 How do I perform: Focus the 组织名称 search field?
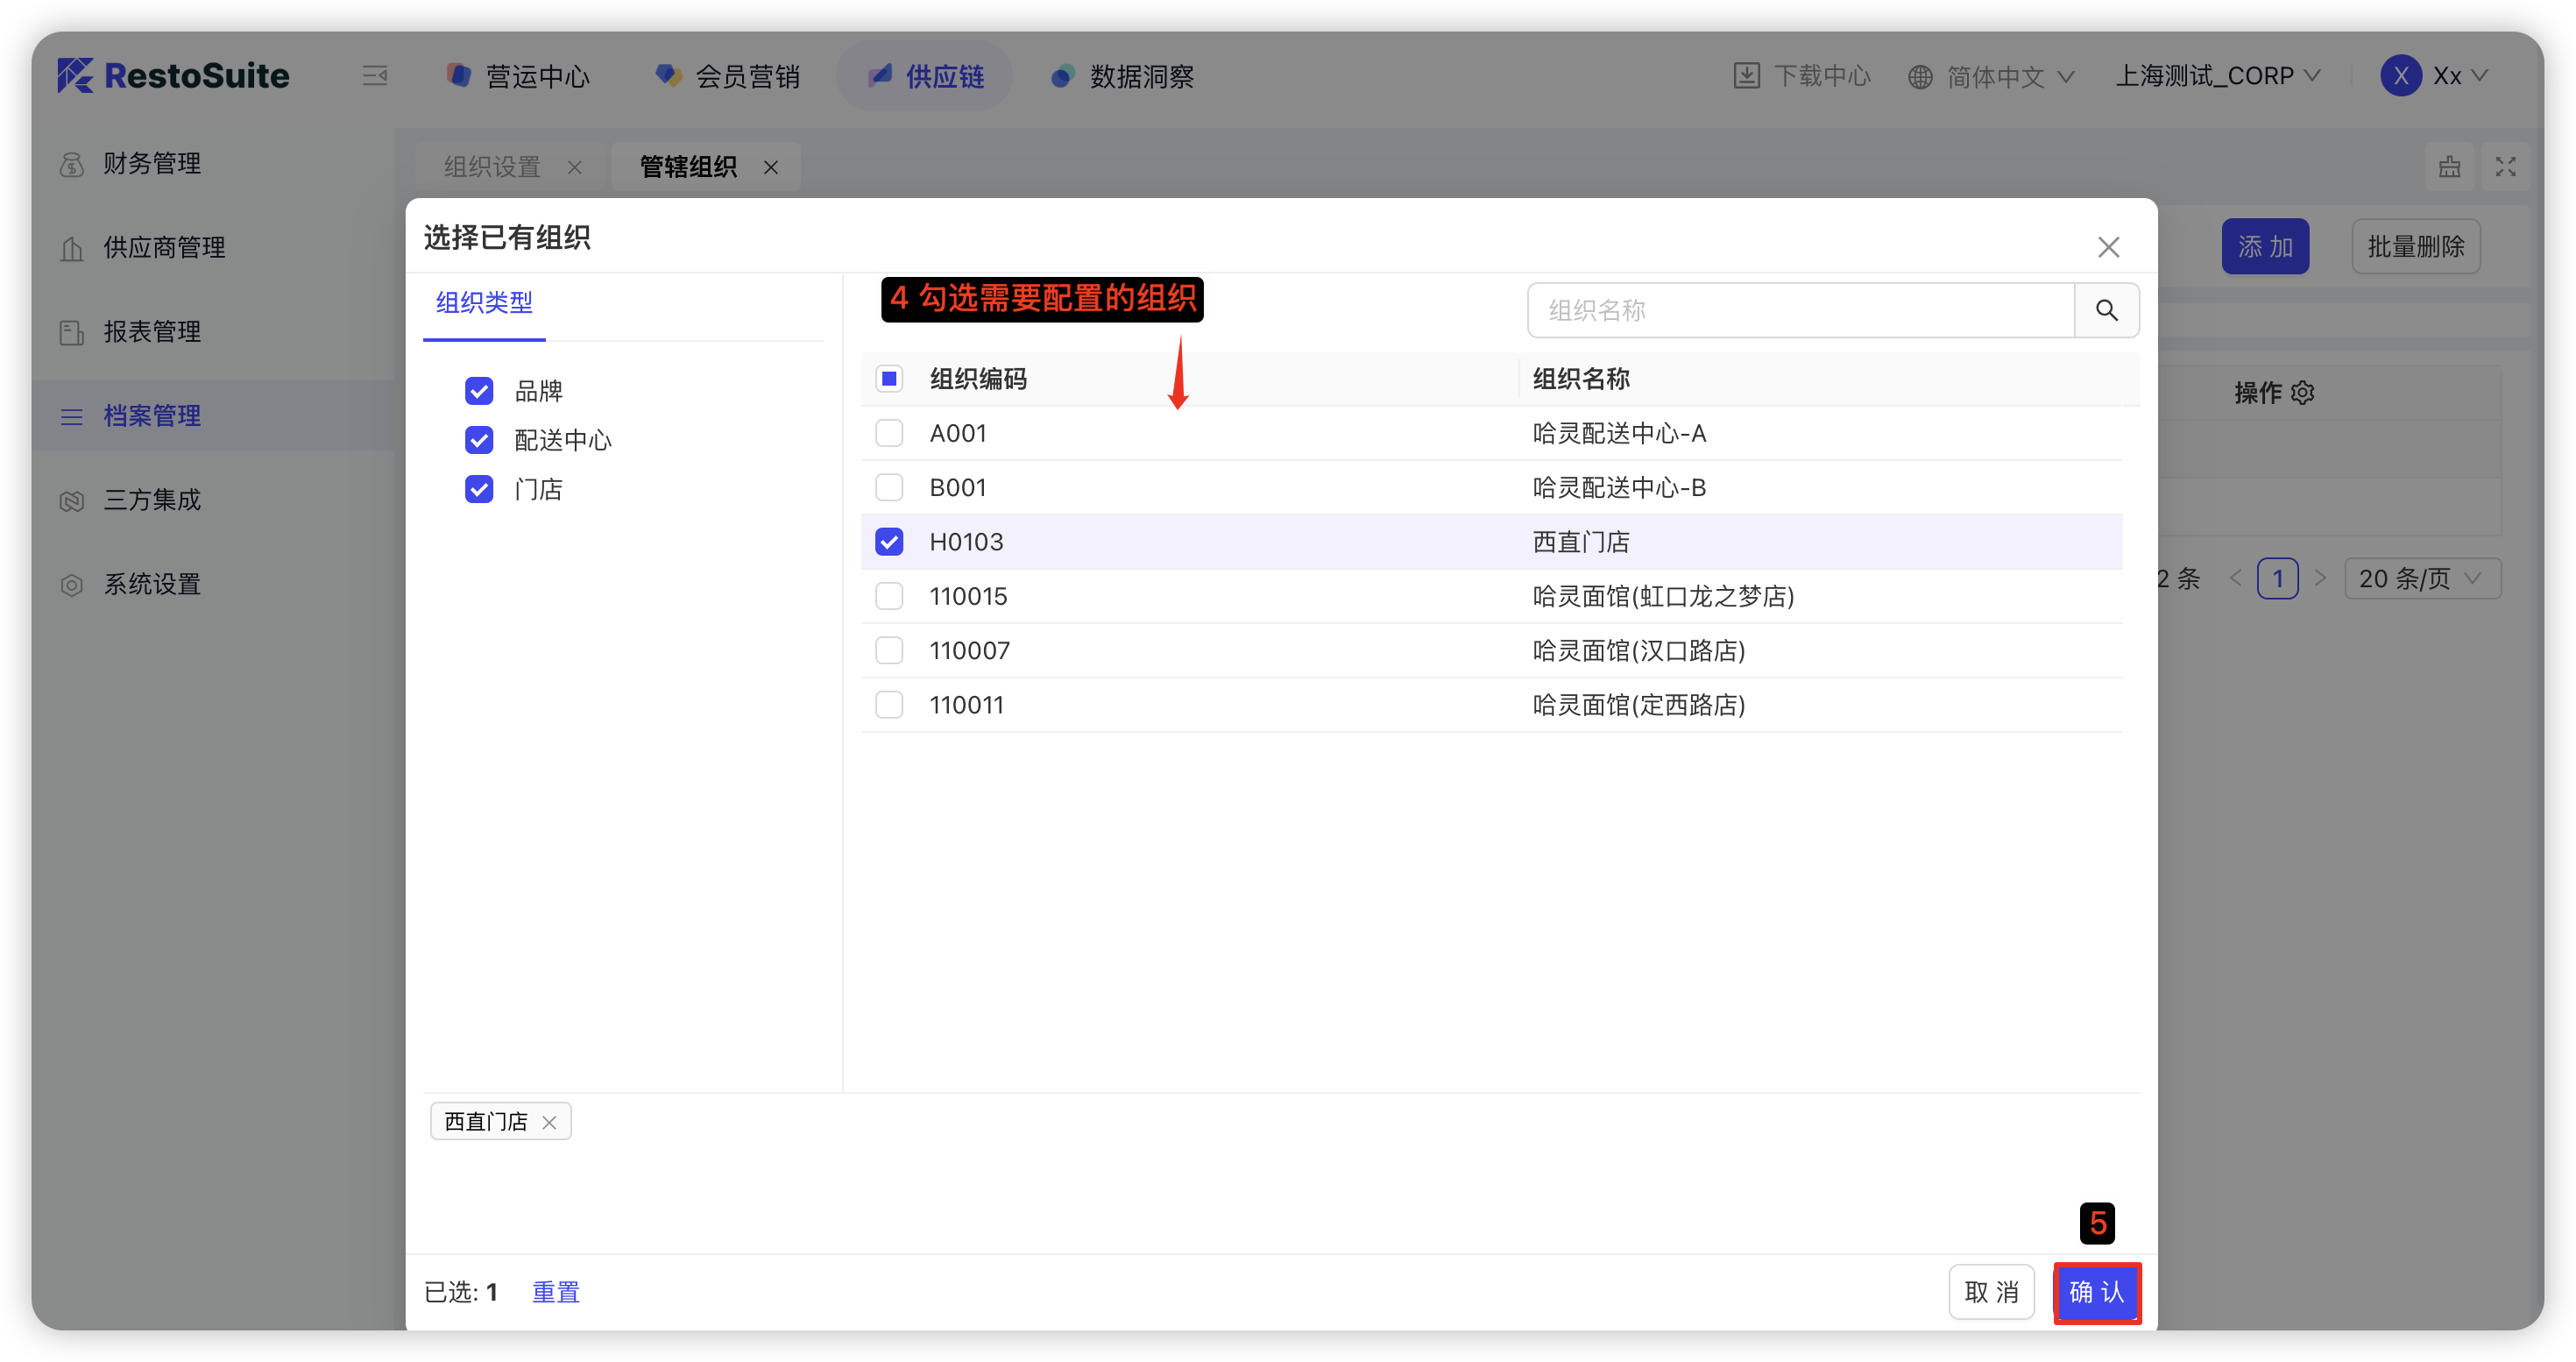[1800, 310]
